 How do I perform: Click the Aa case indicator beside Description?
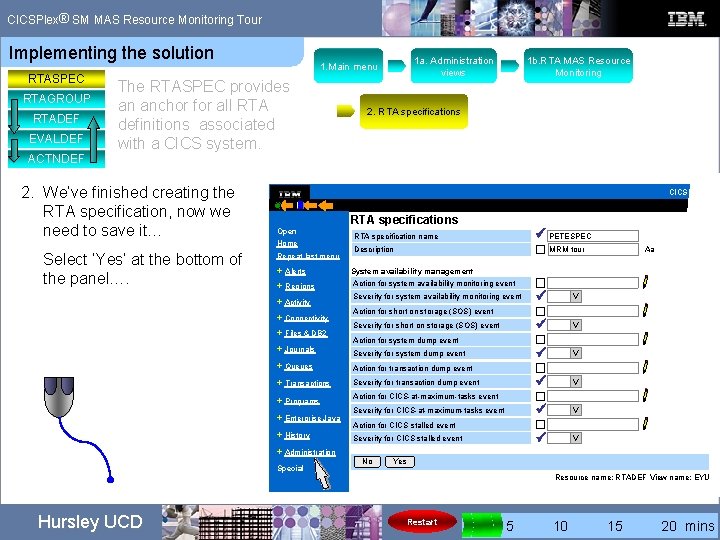pos(649,249)
